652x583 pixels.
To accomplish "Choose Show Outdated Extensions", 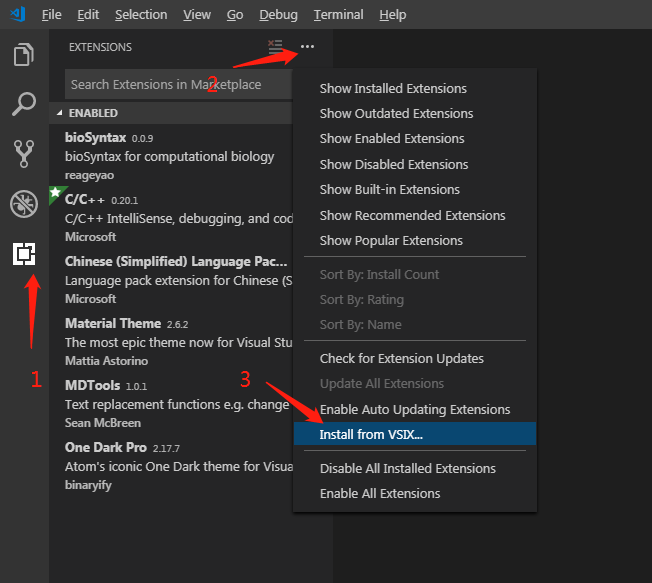I will click(415, 114).
